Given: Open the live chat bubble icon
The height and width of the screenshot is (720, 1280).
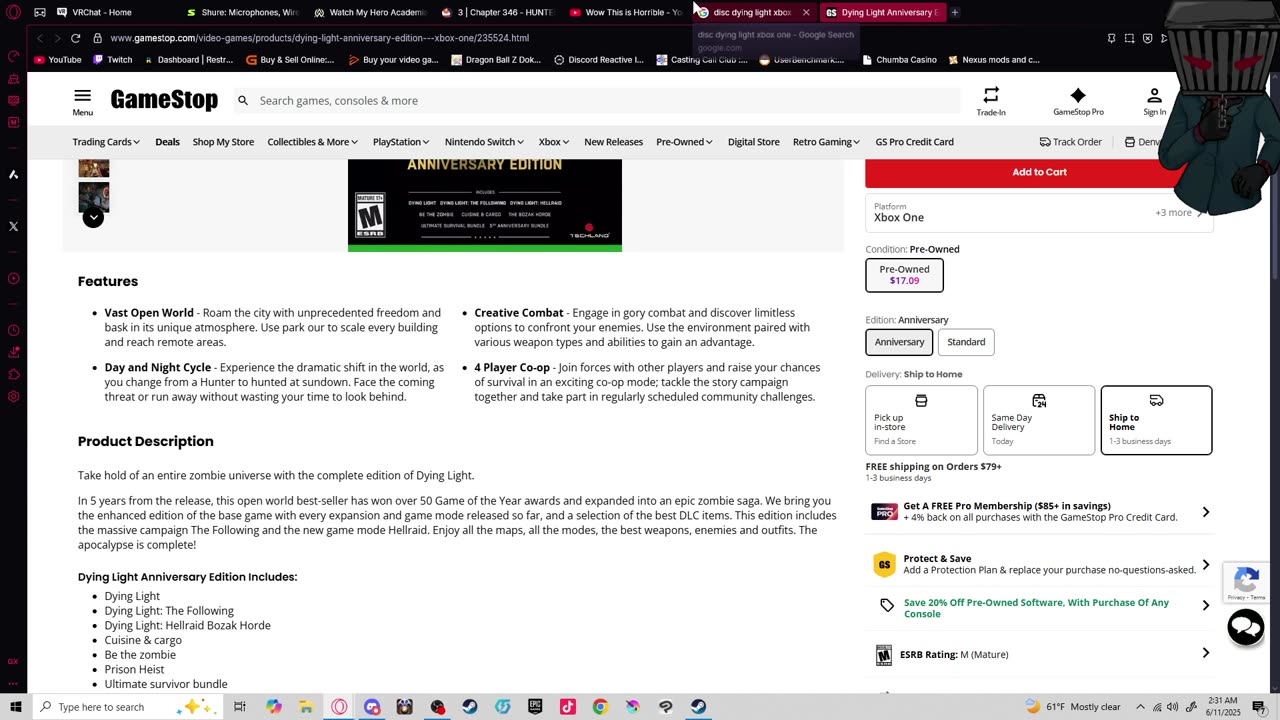Looking at the screenshot, I should (x=1246, y=627).
